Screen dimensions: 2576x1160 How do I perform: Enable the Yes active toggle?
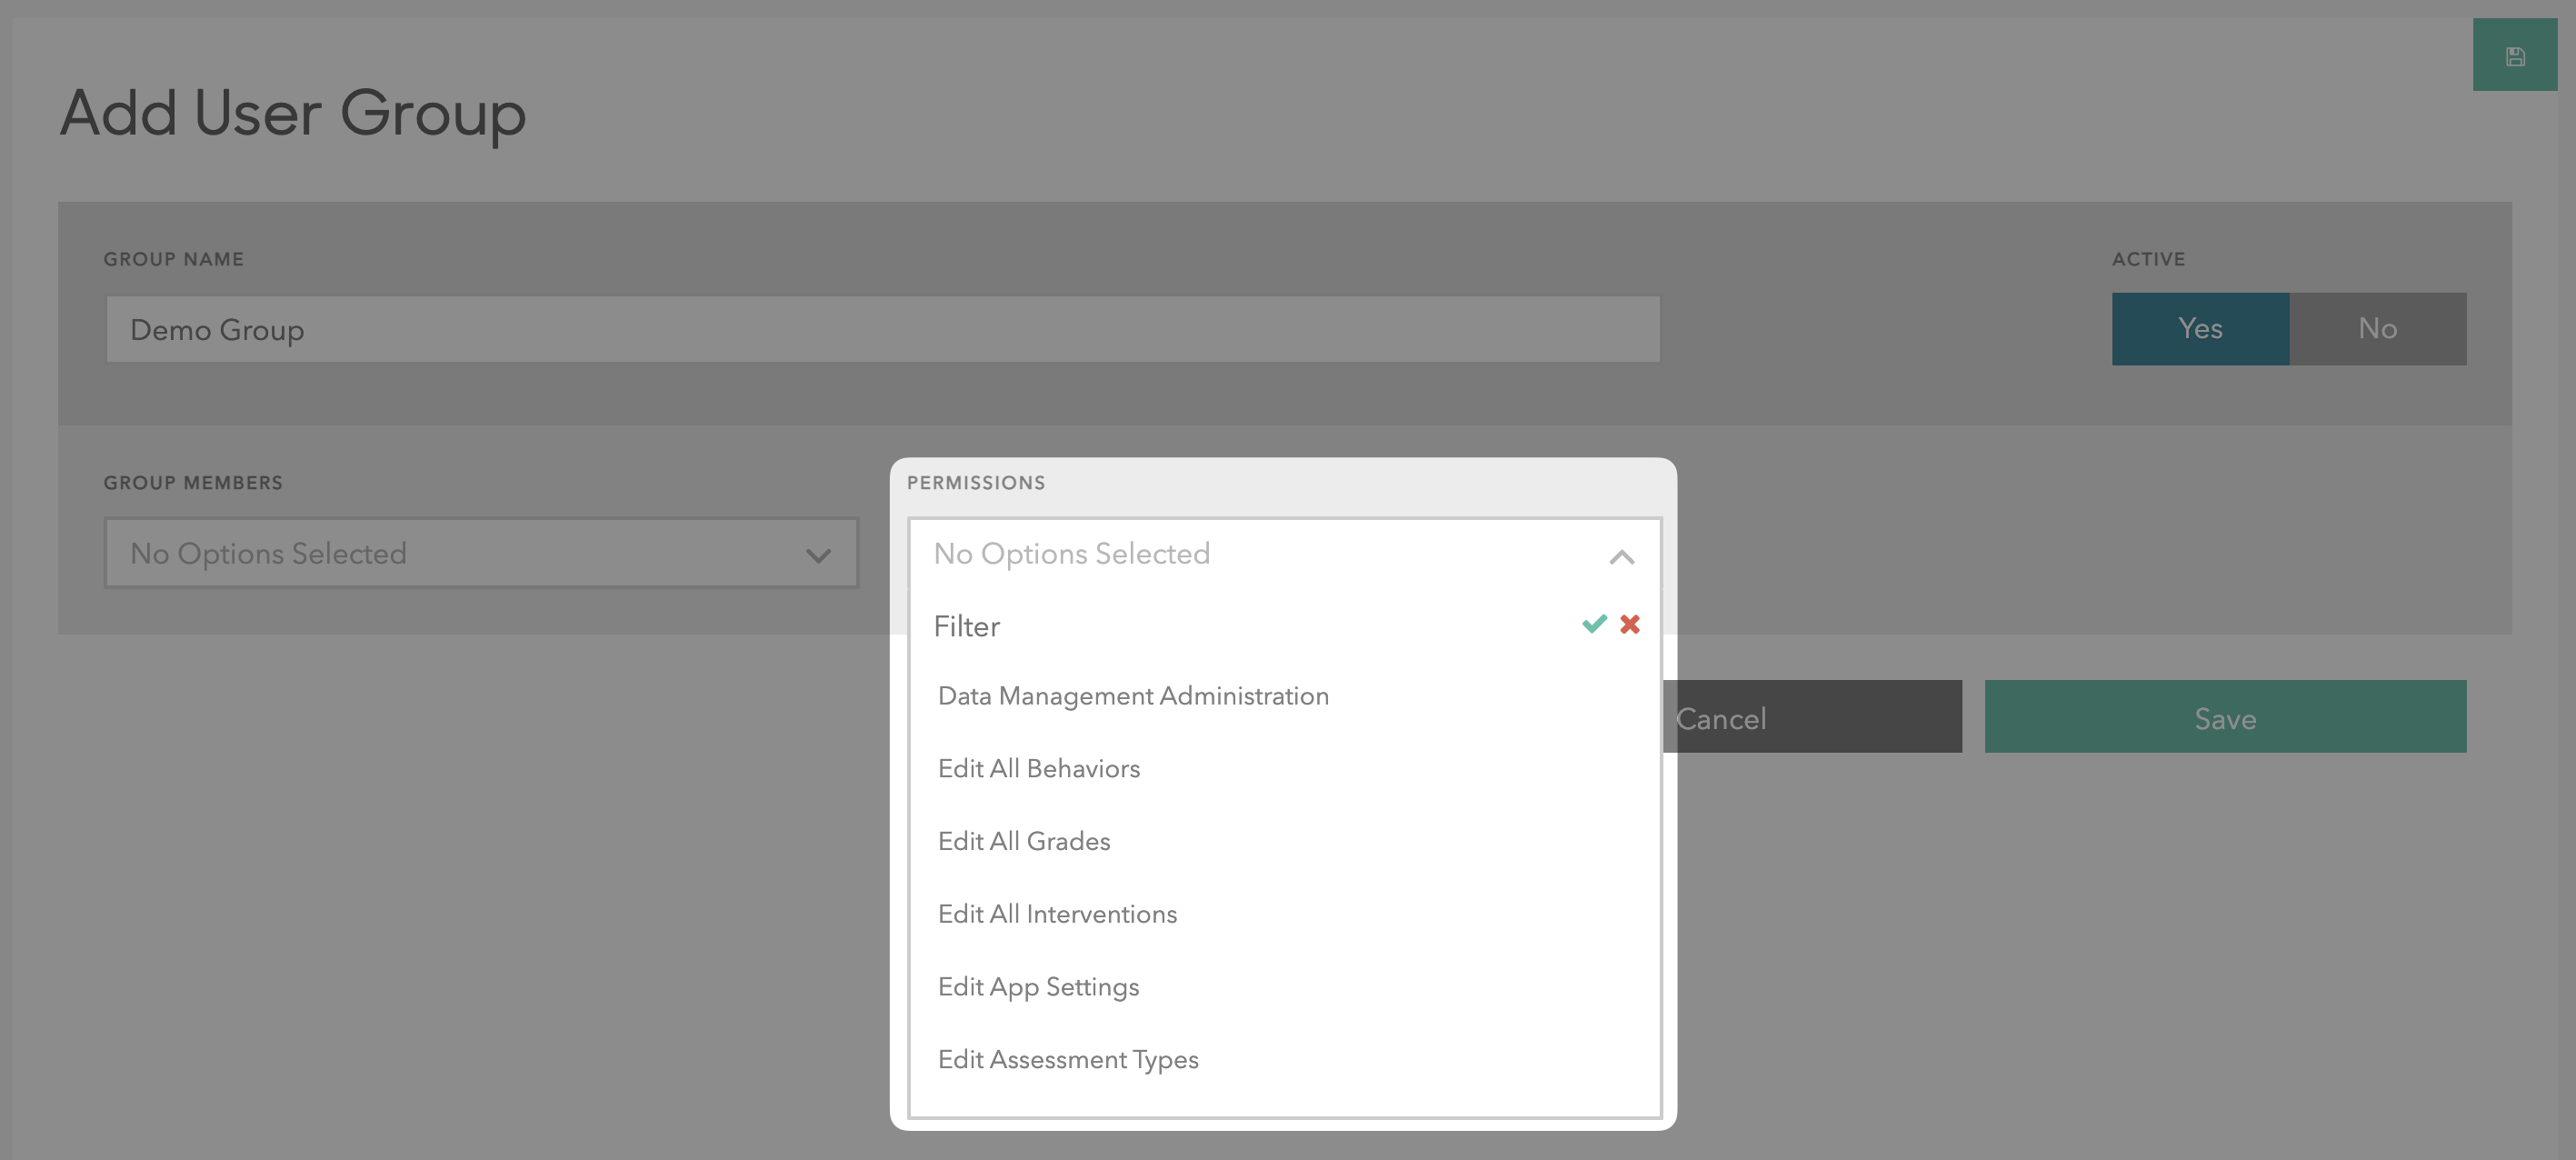pos(2200,328)
